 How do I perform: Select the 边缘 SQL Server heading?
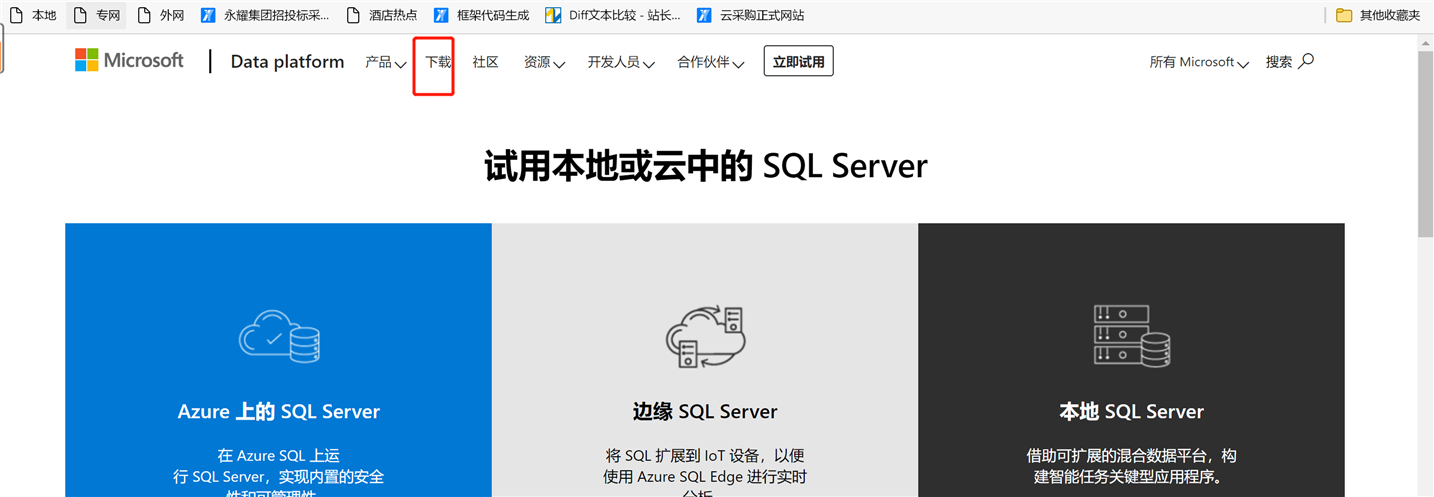[705, 411]
